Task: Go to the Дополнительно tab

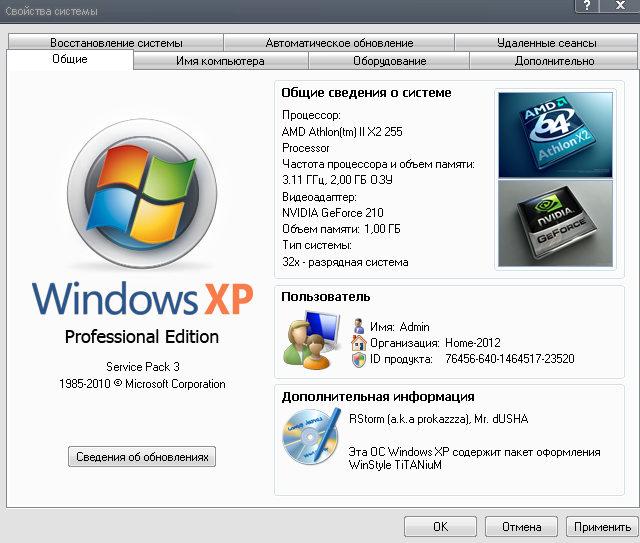Action: pyautogui.click(x=554, y=61)
